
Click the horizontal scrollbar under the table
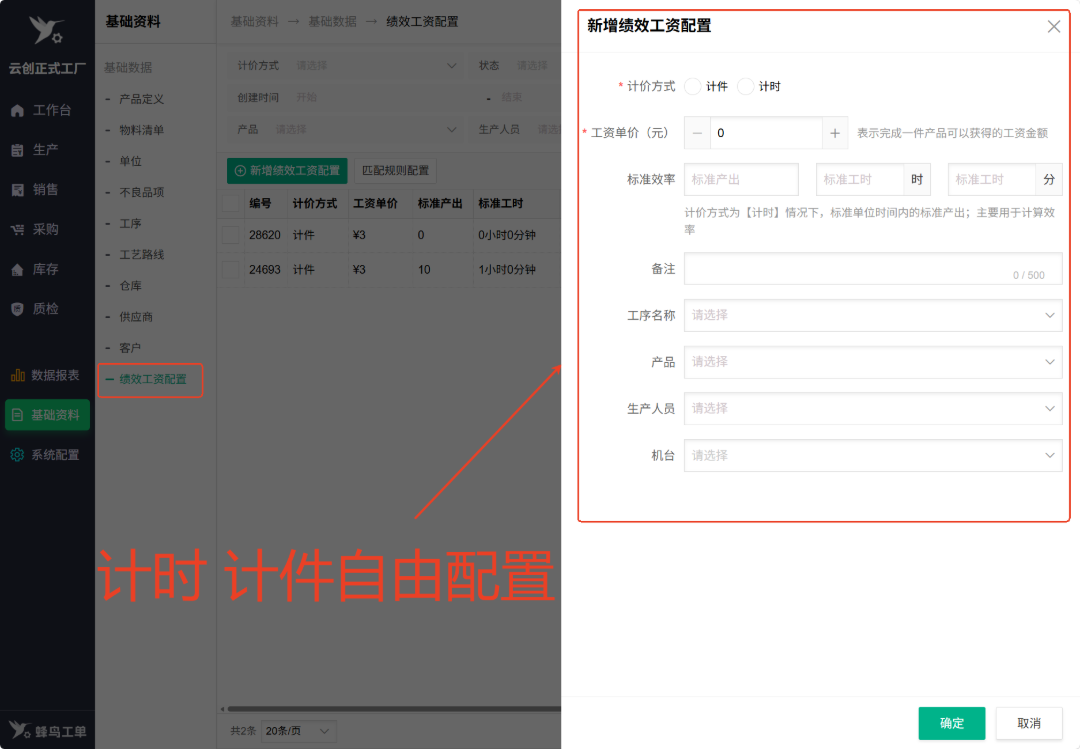(393, 708)
